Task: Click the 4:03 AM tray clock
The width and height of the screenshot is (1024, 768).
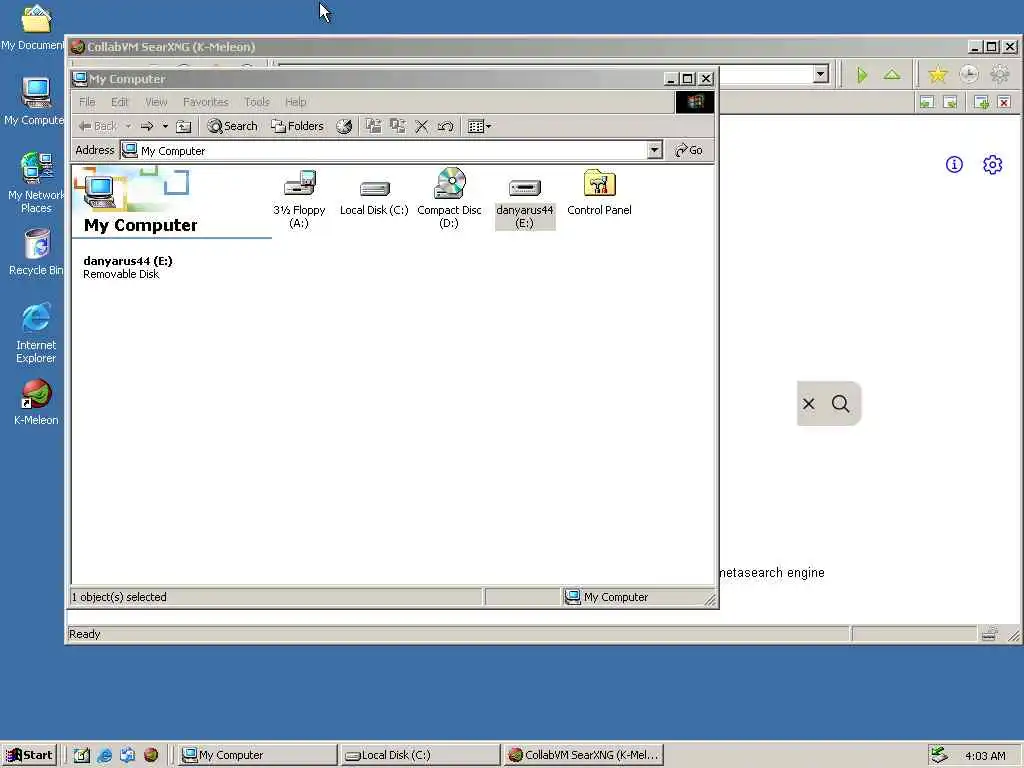Action: click(x=985, y=756)
